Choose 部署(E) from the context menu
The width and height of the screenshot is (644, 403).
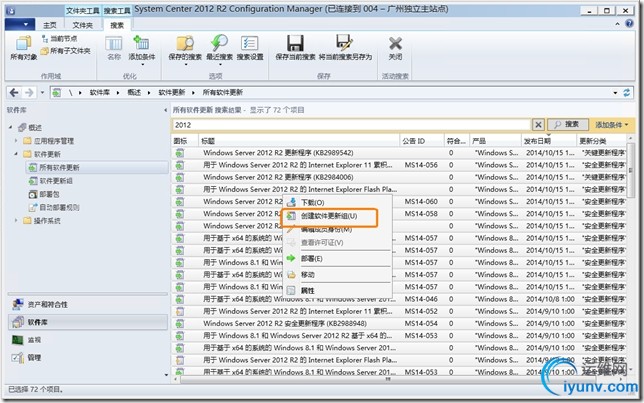click(x=337, y=258)
